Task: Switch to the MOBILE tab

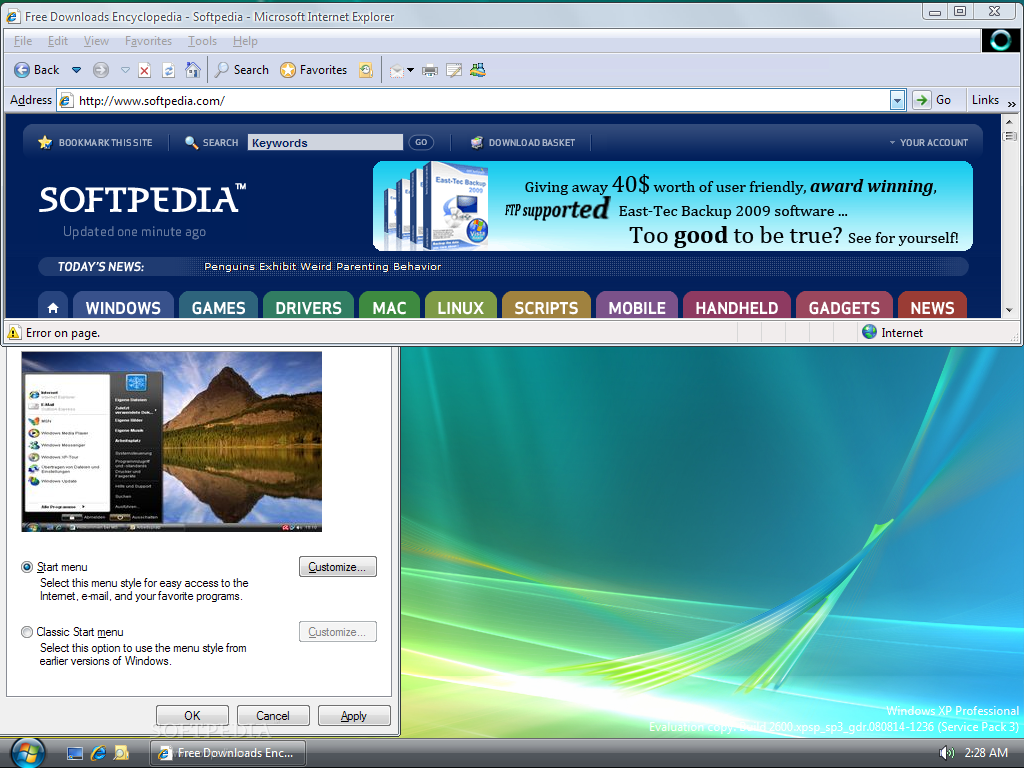Action: point(637,308)
